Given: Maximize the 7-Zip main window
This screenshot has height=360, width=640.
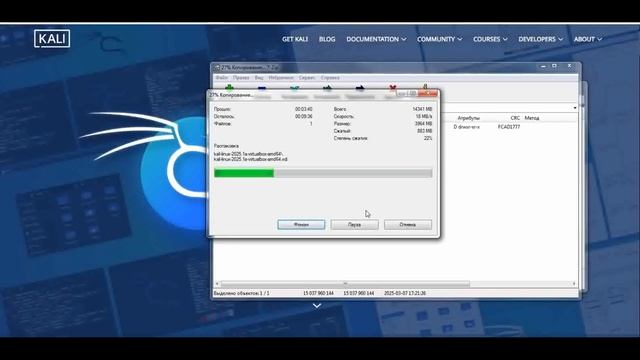Looking at the screenshot, I should [554, 66].
